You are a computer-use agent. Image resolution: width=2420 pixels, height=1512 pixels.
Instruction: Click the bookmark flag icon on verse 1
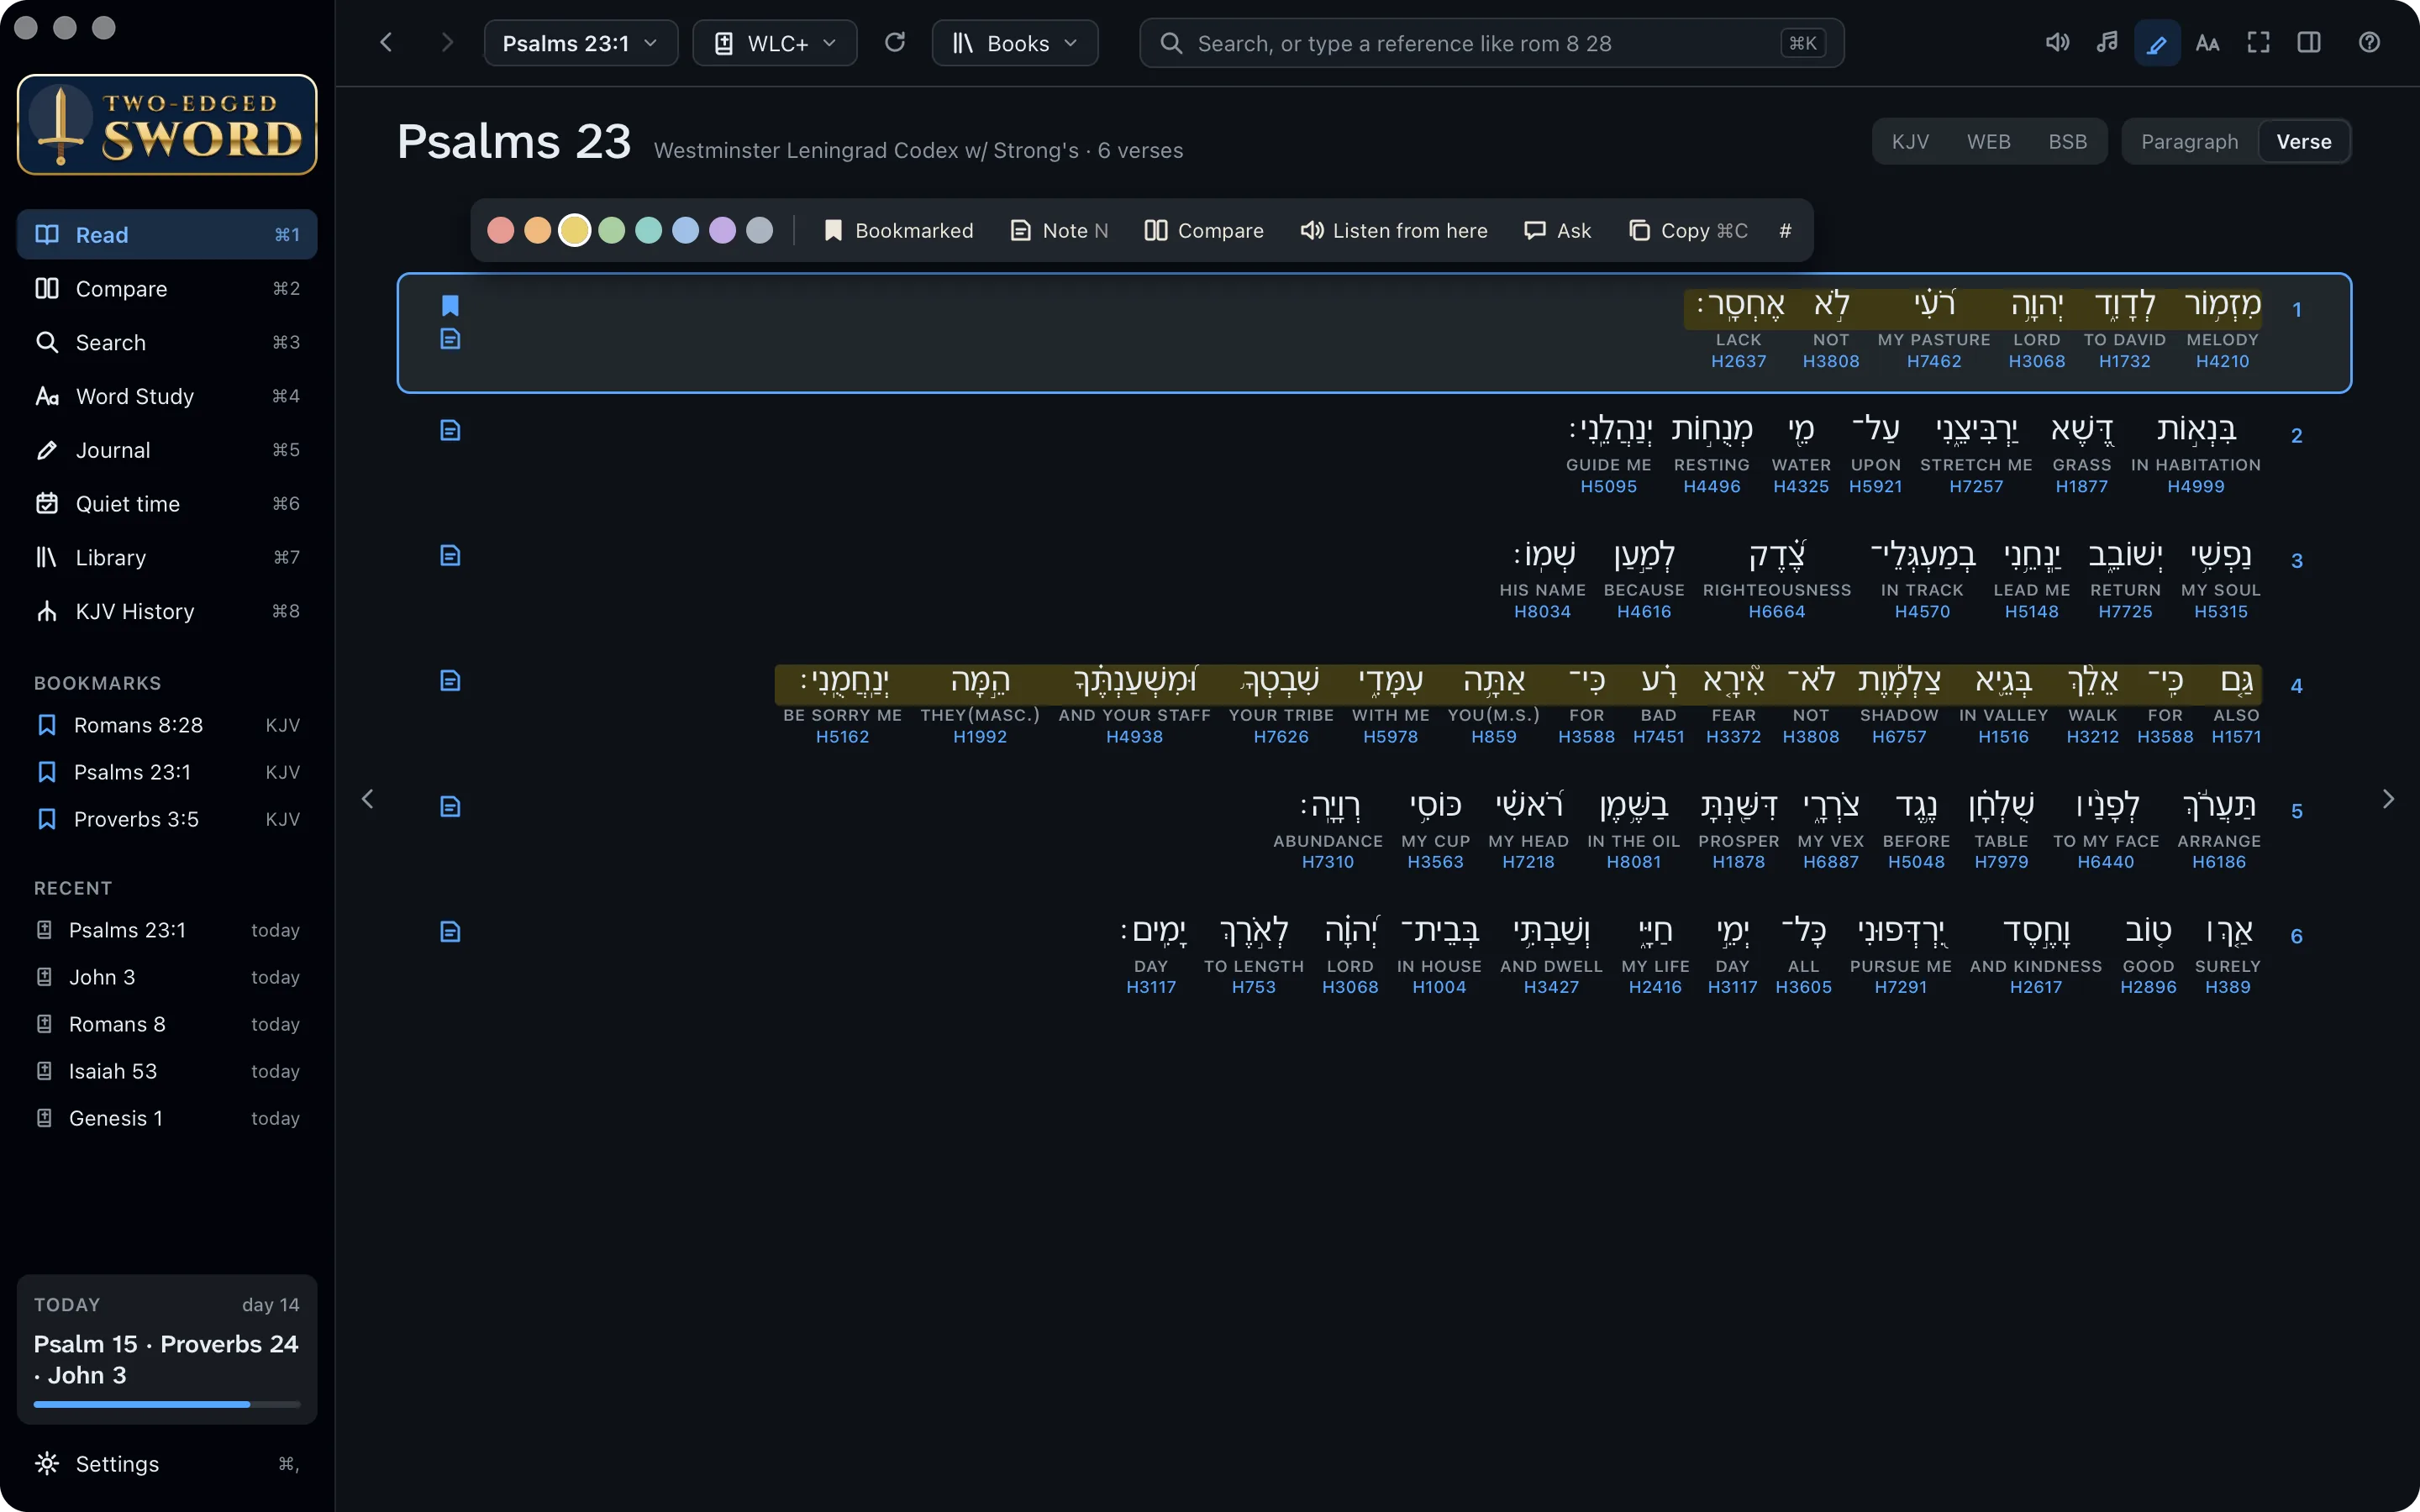[x=450, y=305]
